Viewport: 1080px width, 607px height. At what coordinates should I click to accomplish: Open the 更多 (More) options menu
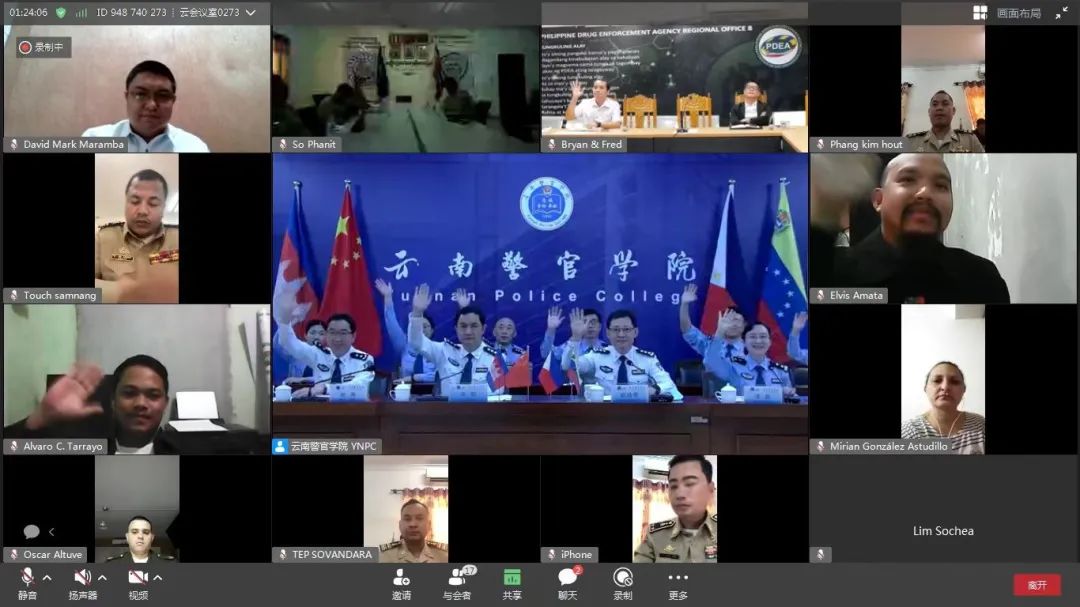click(678, 582)
